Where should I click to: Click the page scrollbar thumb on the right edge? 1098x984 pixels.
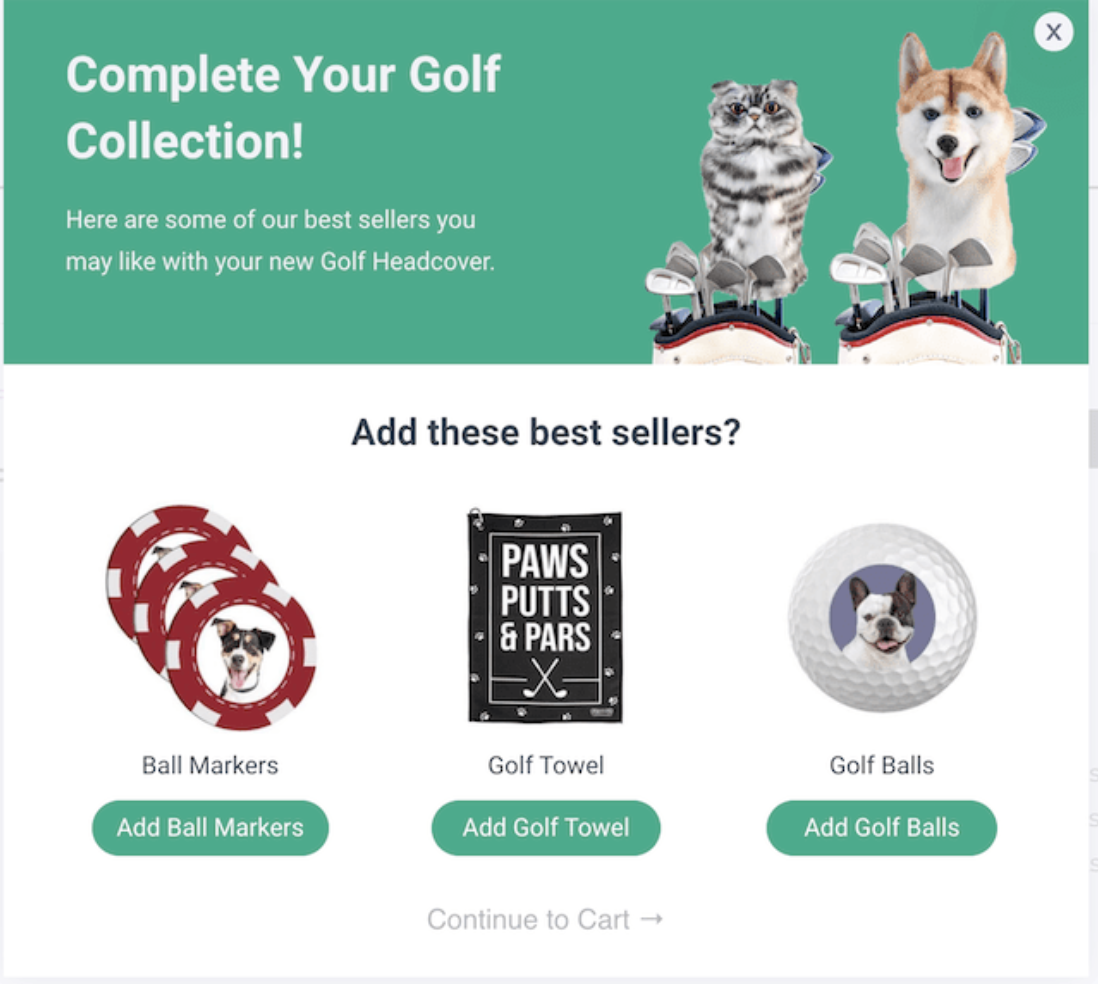coord(1093,439)
